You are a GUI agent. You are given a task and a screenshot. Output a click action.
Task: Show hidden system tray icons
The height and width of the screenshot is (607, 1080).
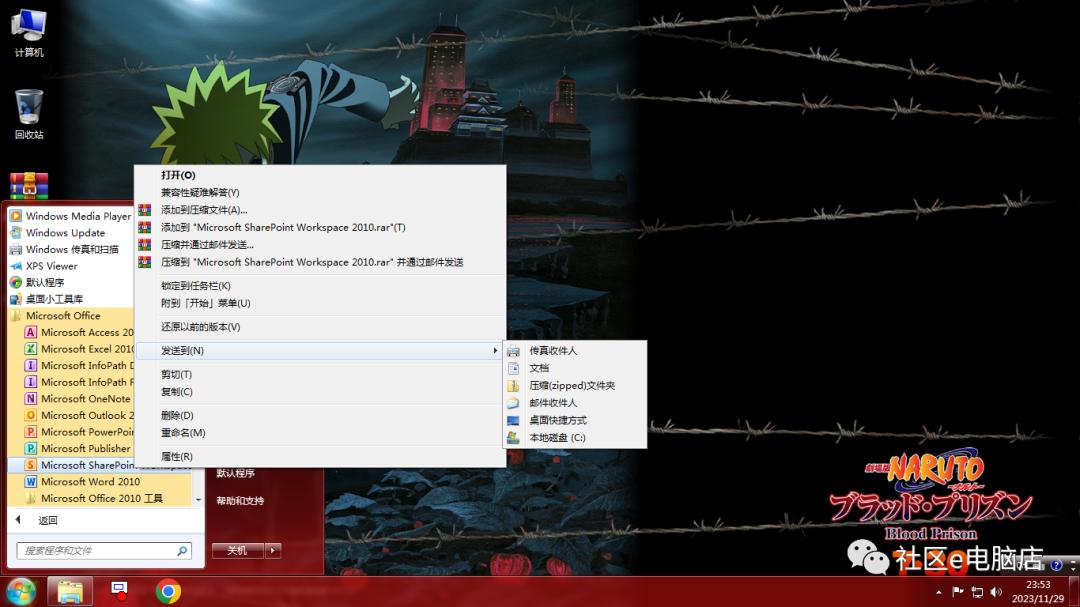click(x=939, y=592)
